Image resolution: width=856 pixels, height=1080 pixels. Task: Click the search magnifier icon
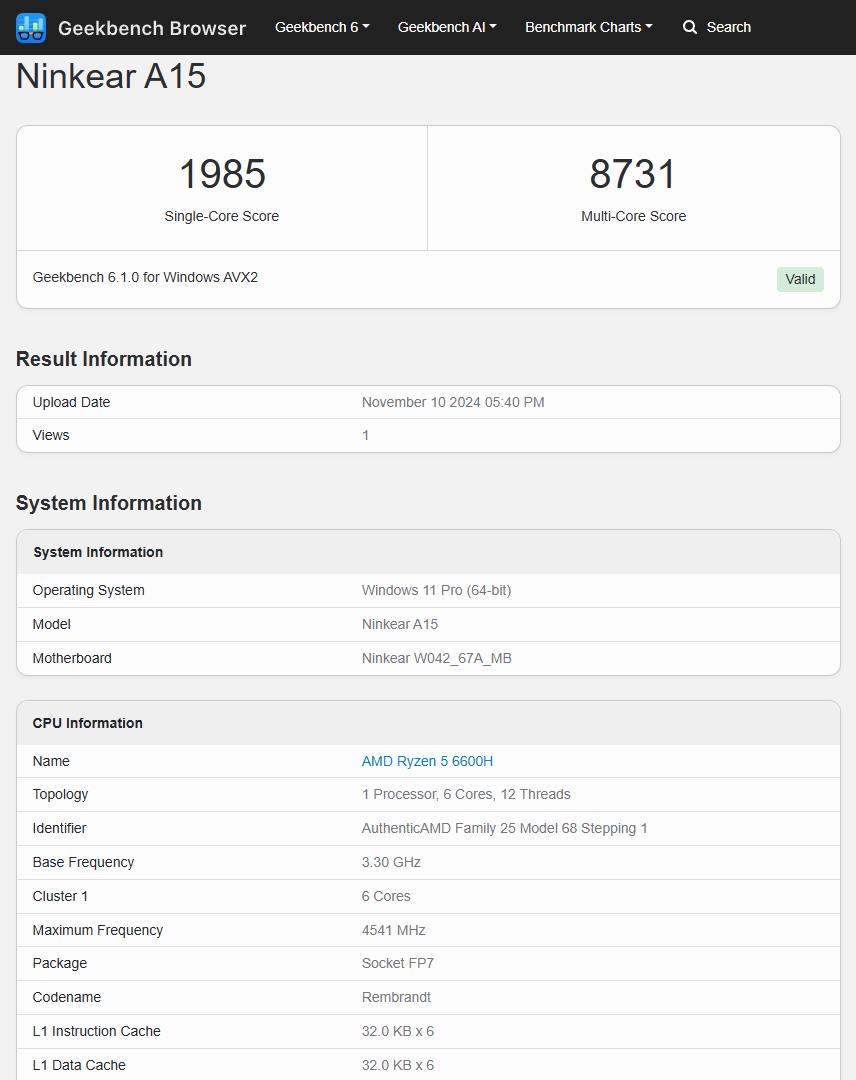pos(689,28)
